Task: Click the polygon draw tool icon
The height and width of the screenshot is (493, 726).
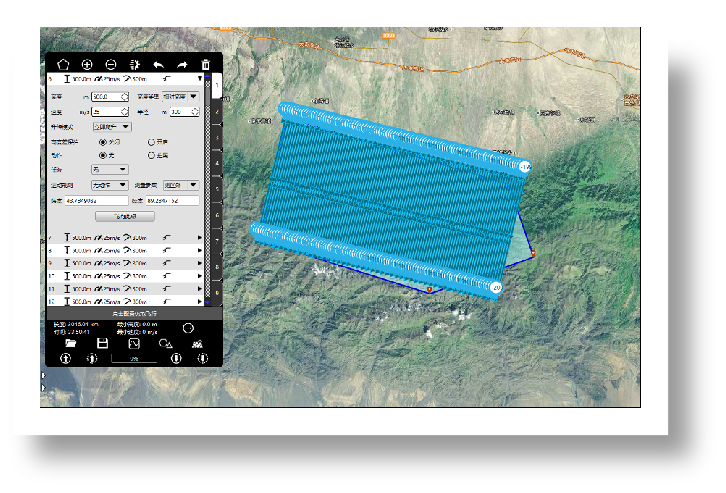Action: [63, 64]
